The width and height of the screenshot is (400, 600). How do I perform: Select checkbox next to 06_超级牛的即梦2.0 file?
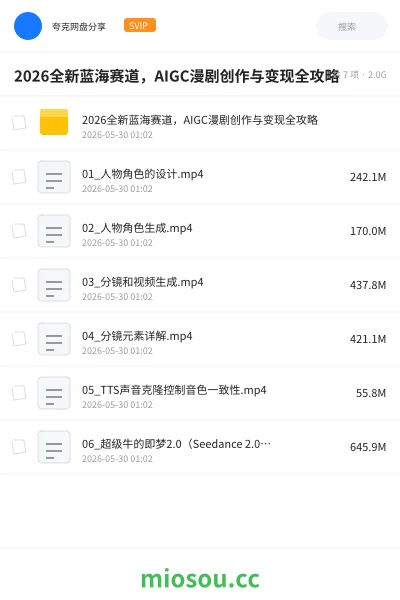[x=19, y=447]
